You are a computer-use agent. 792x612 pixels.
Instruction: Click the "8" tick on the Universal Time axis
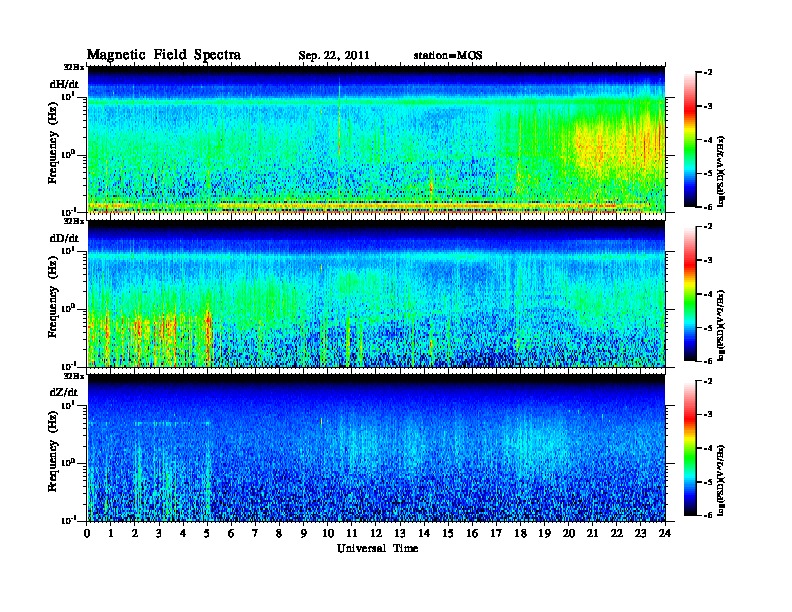[280, 533]
